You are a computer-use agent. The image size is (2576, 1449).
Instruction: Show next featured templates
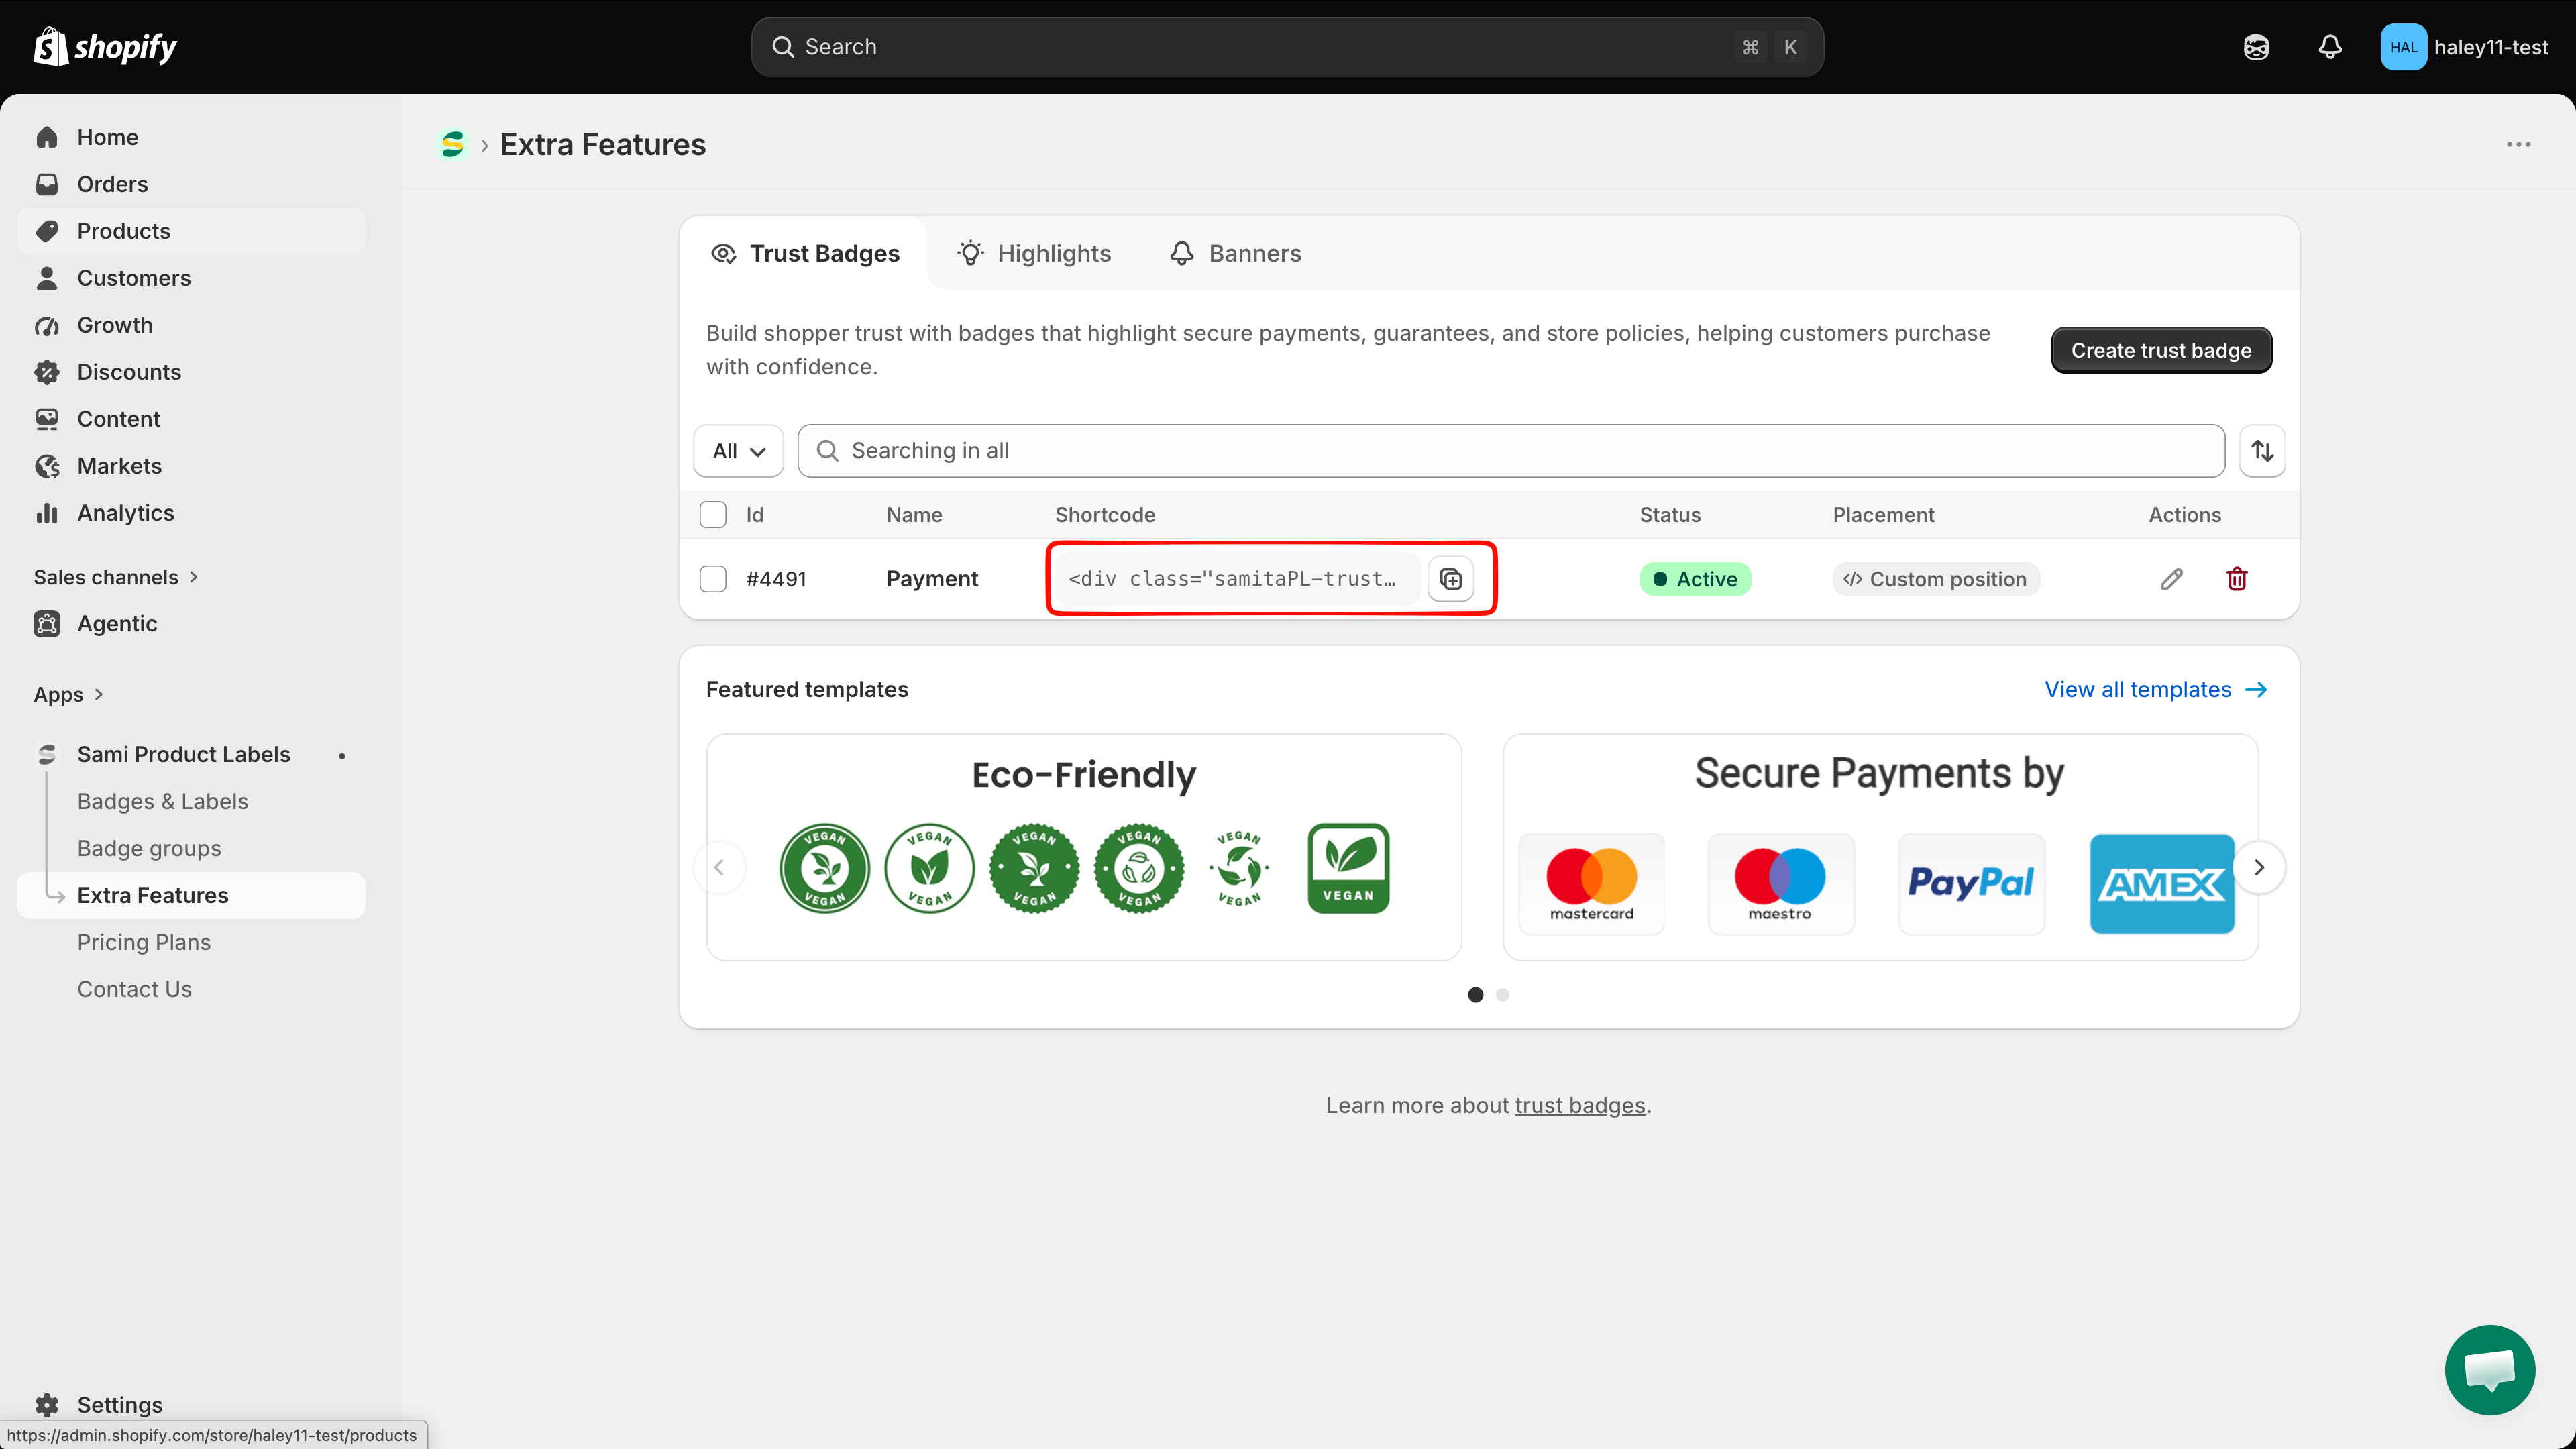tap(2258, 867)
